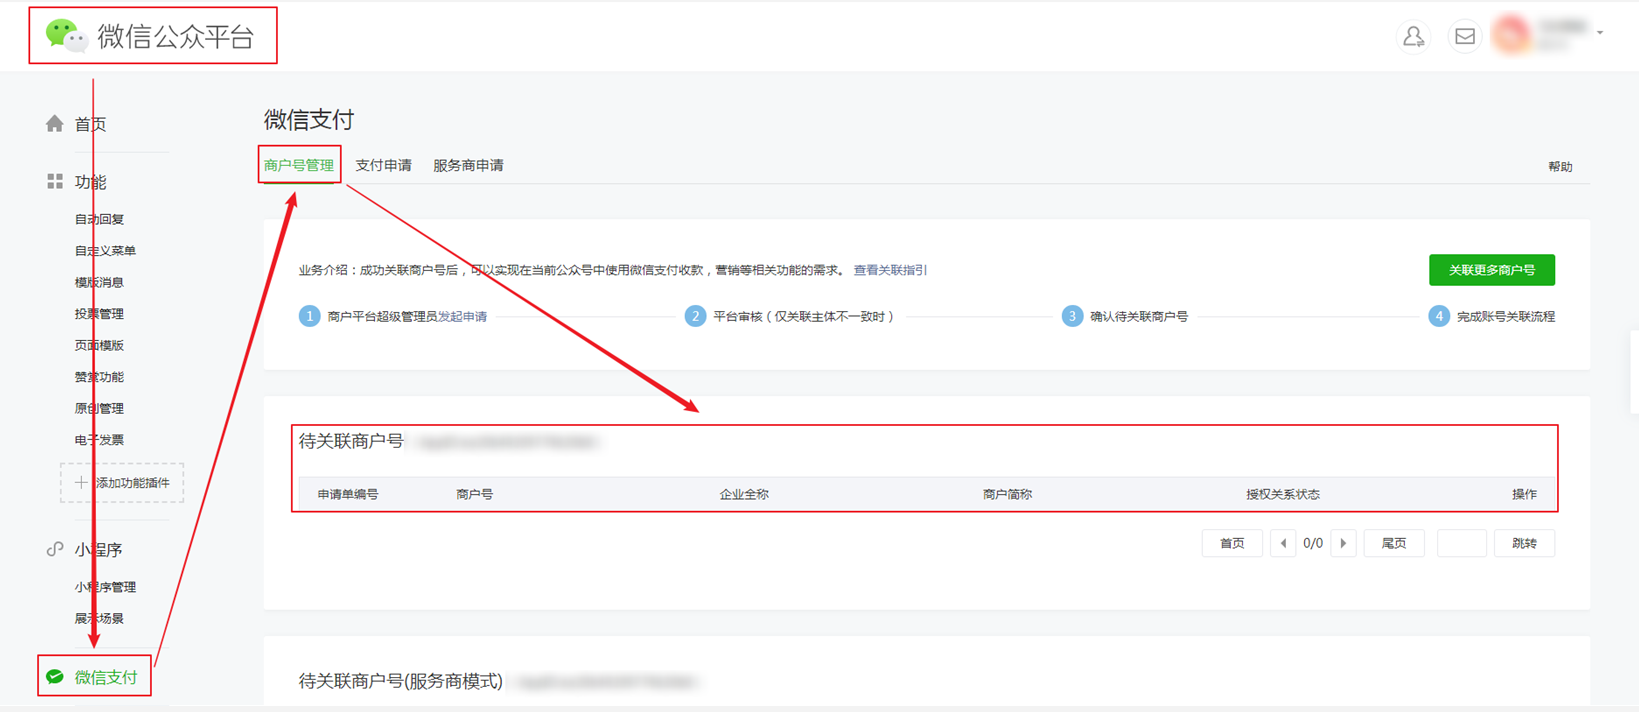Viewport: 1639px width, 712px height.
Task: Click the 尾页 pagination button
Action: tap(1394, 543)
